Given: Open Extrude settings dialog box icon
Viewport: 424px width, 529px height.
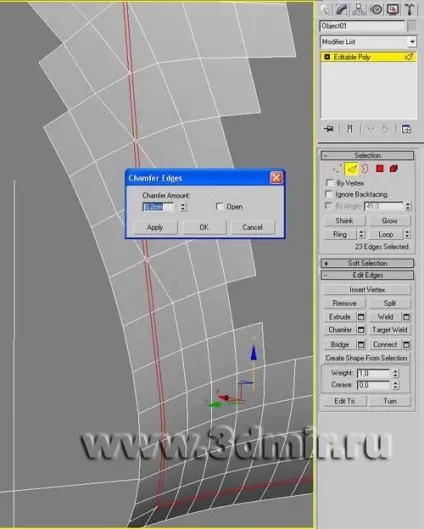Looking at the screenshot, I should [x=361, y=317].
